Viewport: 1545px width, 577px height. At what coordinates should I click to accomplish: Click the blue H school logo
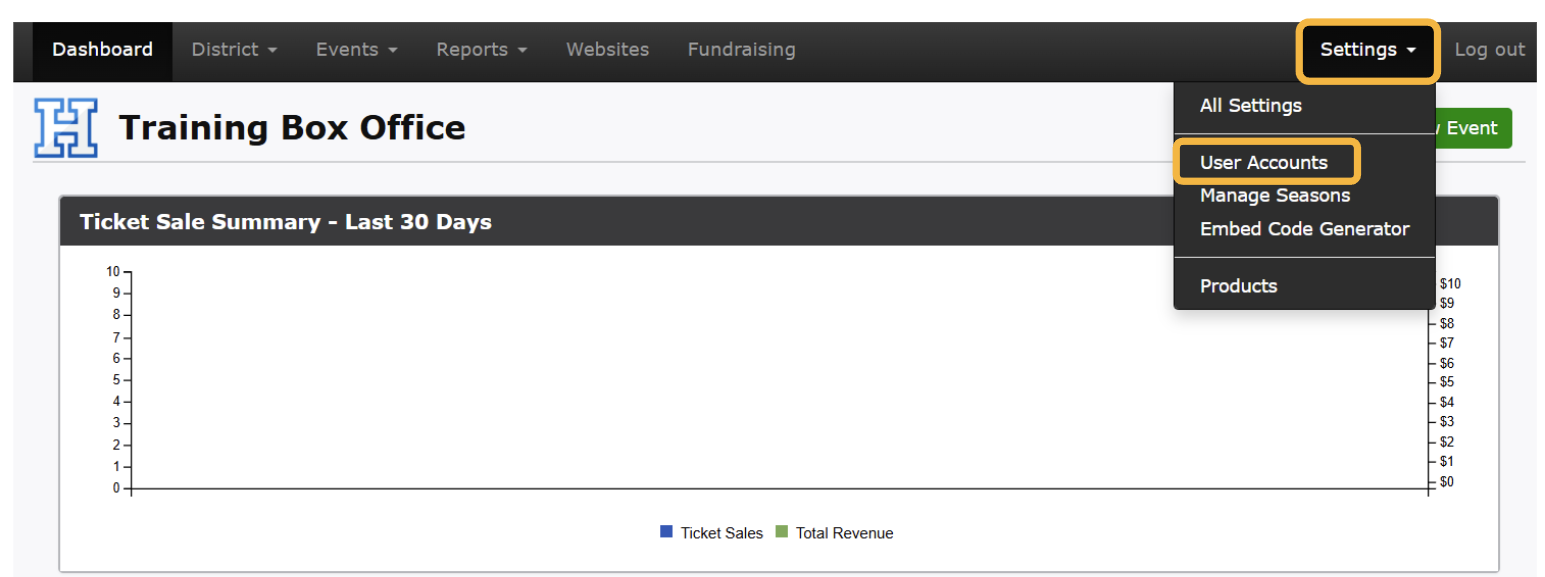(x=66, y=128)
